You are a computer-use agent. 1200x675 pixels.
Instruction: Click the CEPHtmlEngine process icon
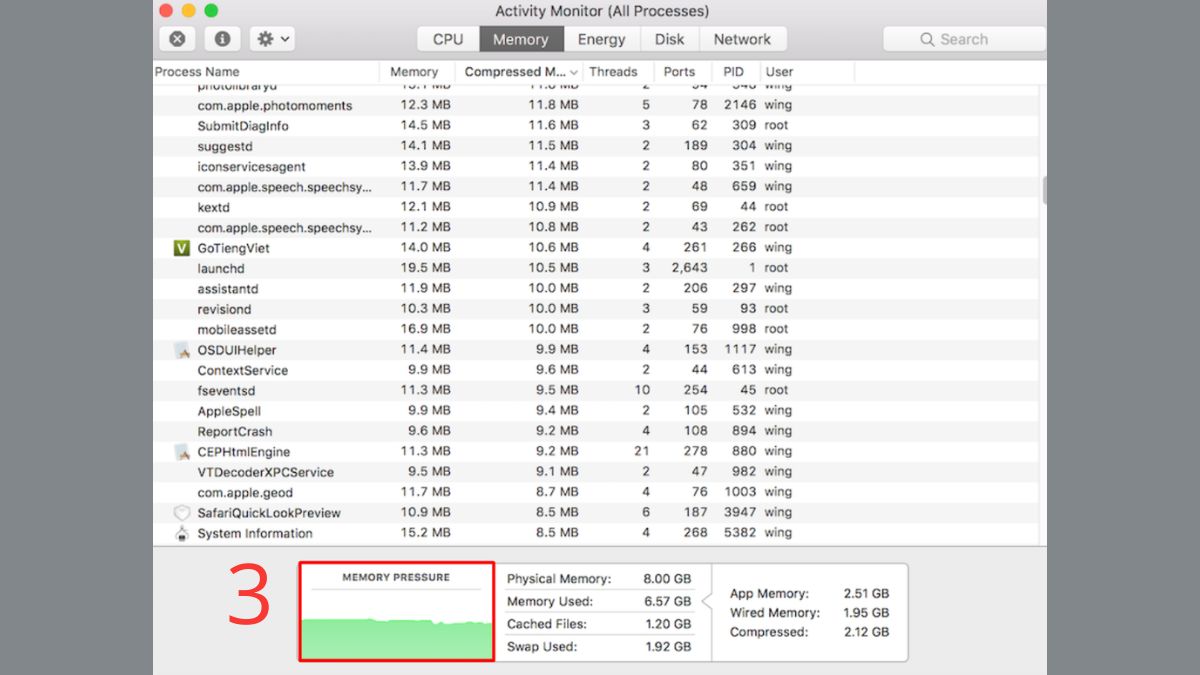pyautogui.click(x=181, y=452)
